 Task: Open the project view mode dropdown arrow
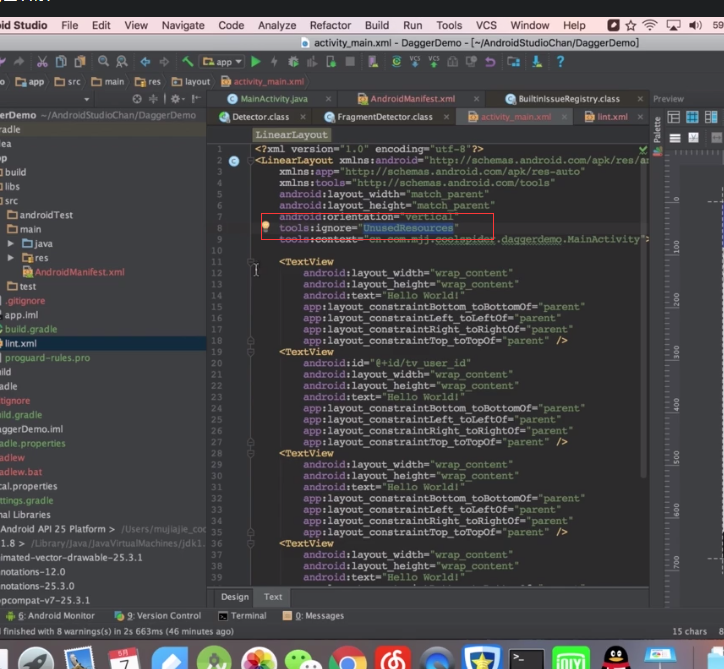(86, 99)
